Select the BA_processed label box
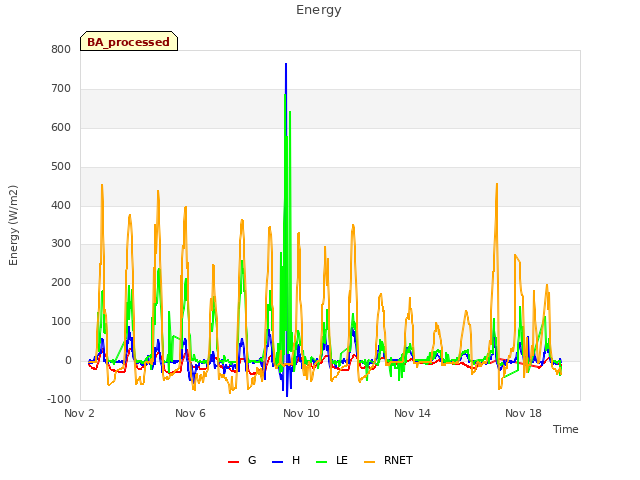 pos(129,41)
